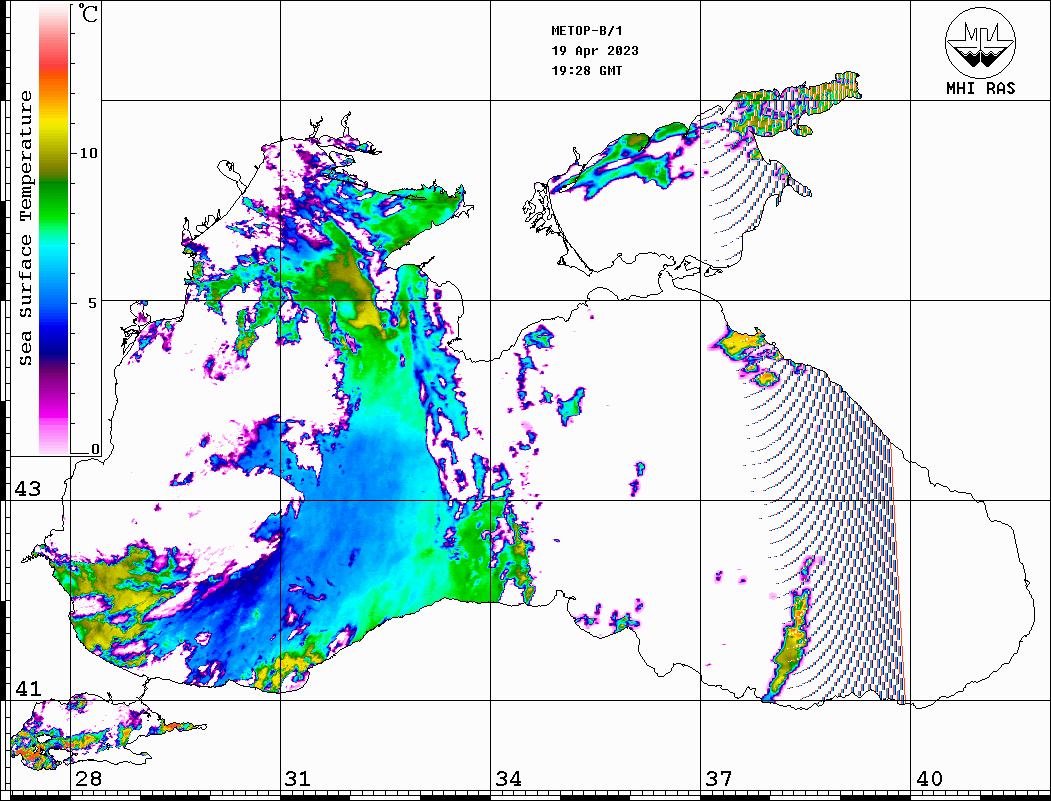Click the '19:28 GMT' time text

(x=586, y=70)
